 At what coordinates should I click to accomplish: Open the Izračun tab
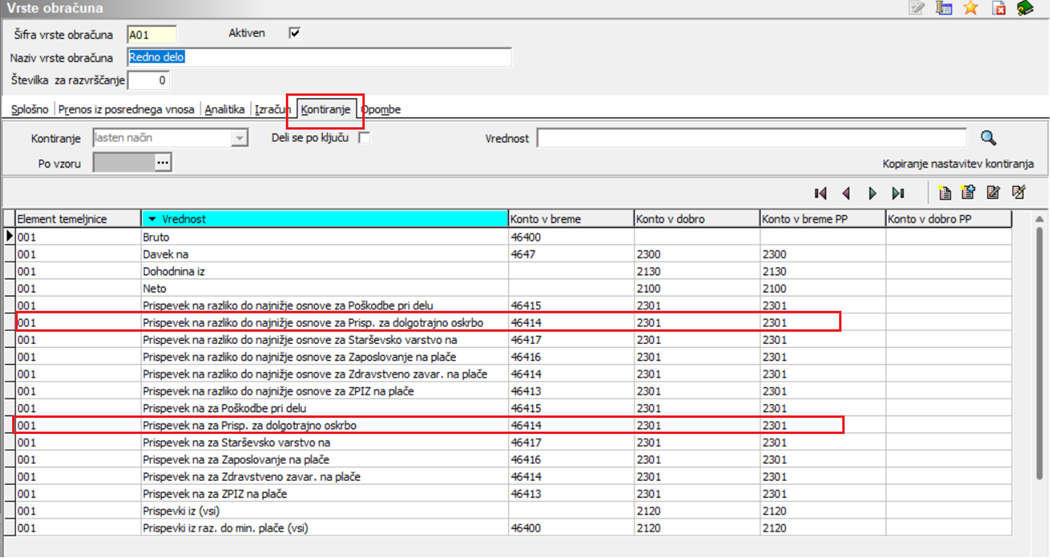(272, 109)
